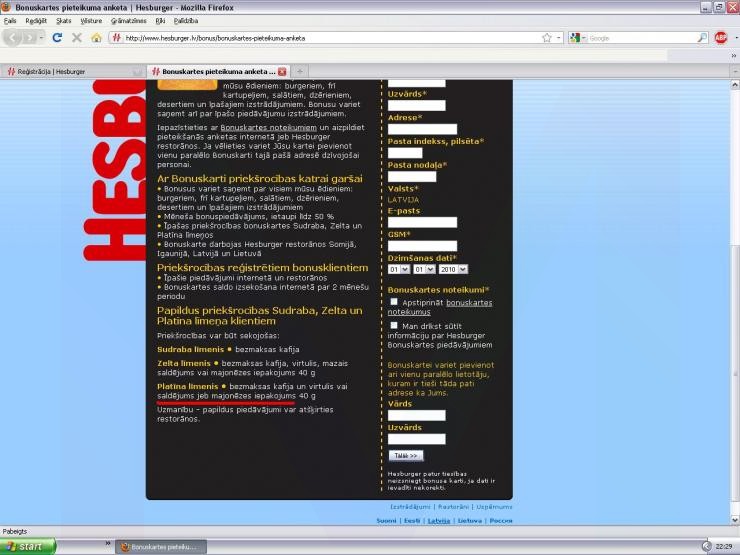Open the birth month dropdown
The height and width of the screenshot is (555, 740).
tap(423, 269)
